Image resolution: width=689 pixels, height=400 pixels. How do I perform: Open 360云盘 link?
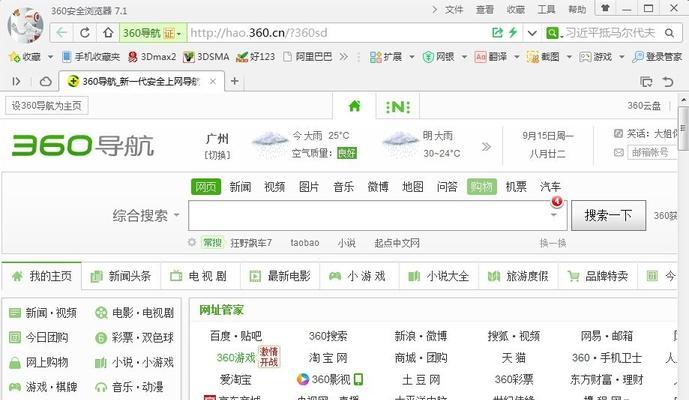[x=644, y=105]
